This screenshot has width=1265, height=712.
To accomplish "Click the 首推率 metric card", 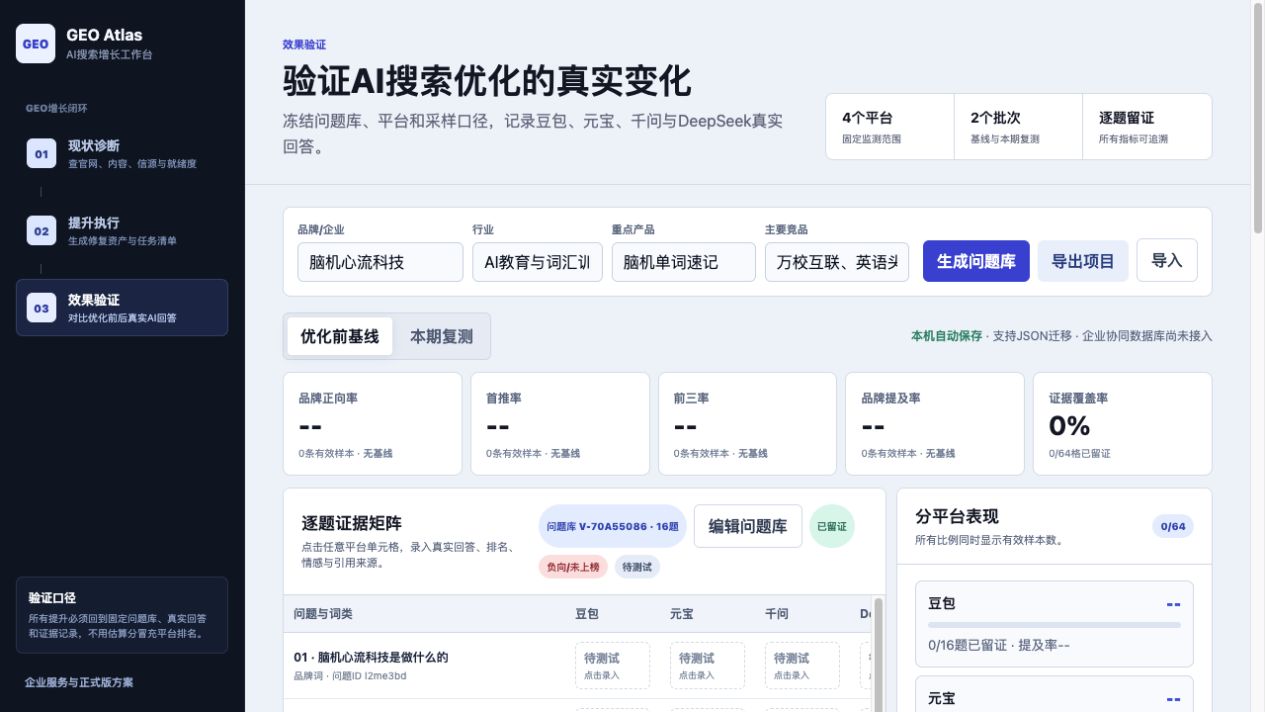I will tap(560, 424).
